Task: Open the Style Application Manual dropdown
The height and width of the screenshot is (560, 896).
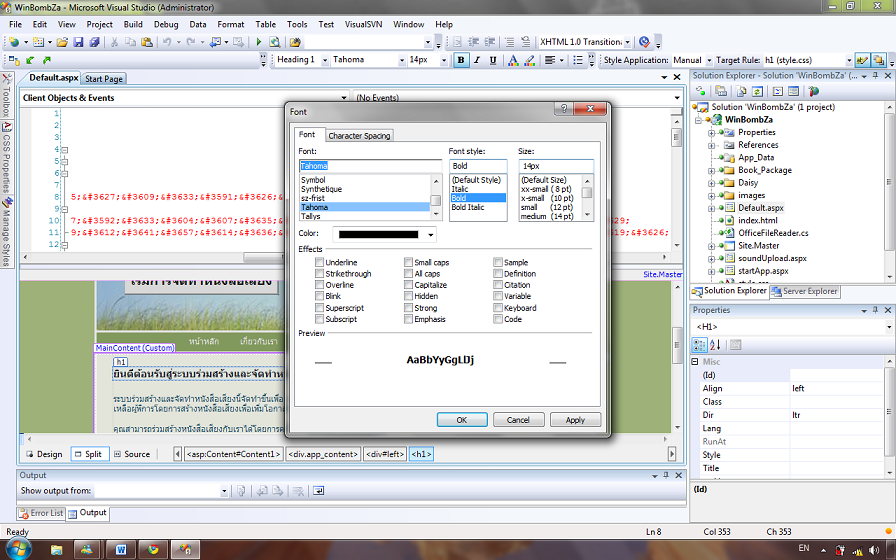Action: [x=709, y=60]
